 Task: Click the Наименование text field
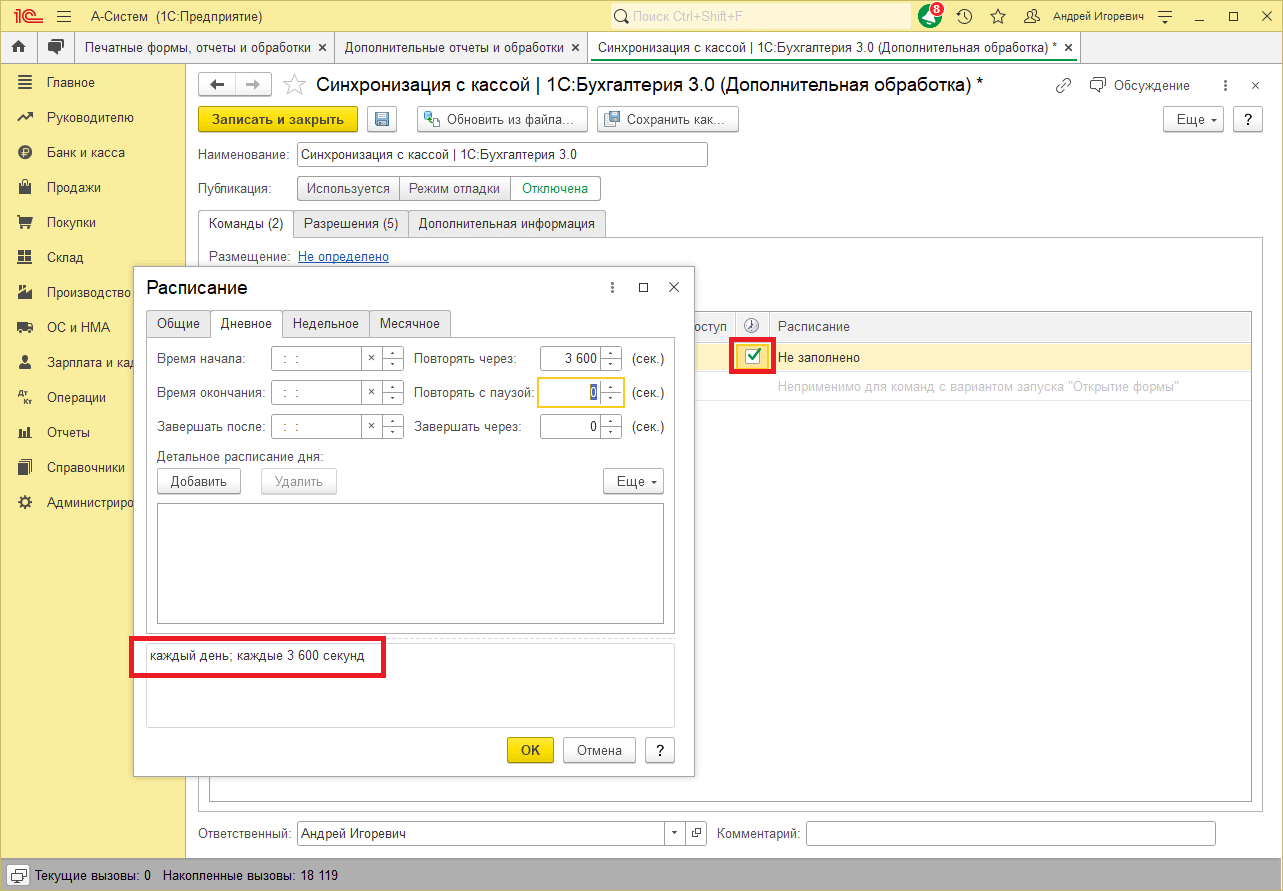502,155
